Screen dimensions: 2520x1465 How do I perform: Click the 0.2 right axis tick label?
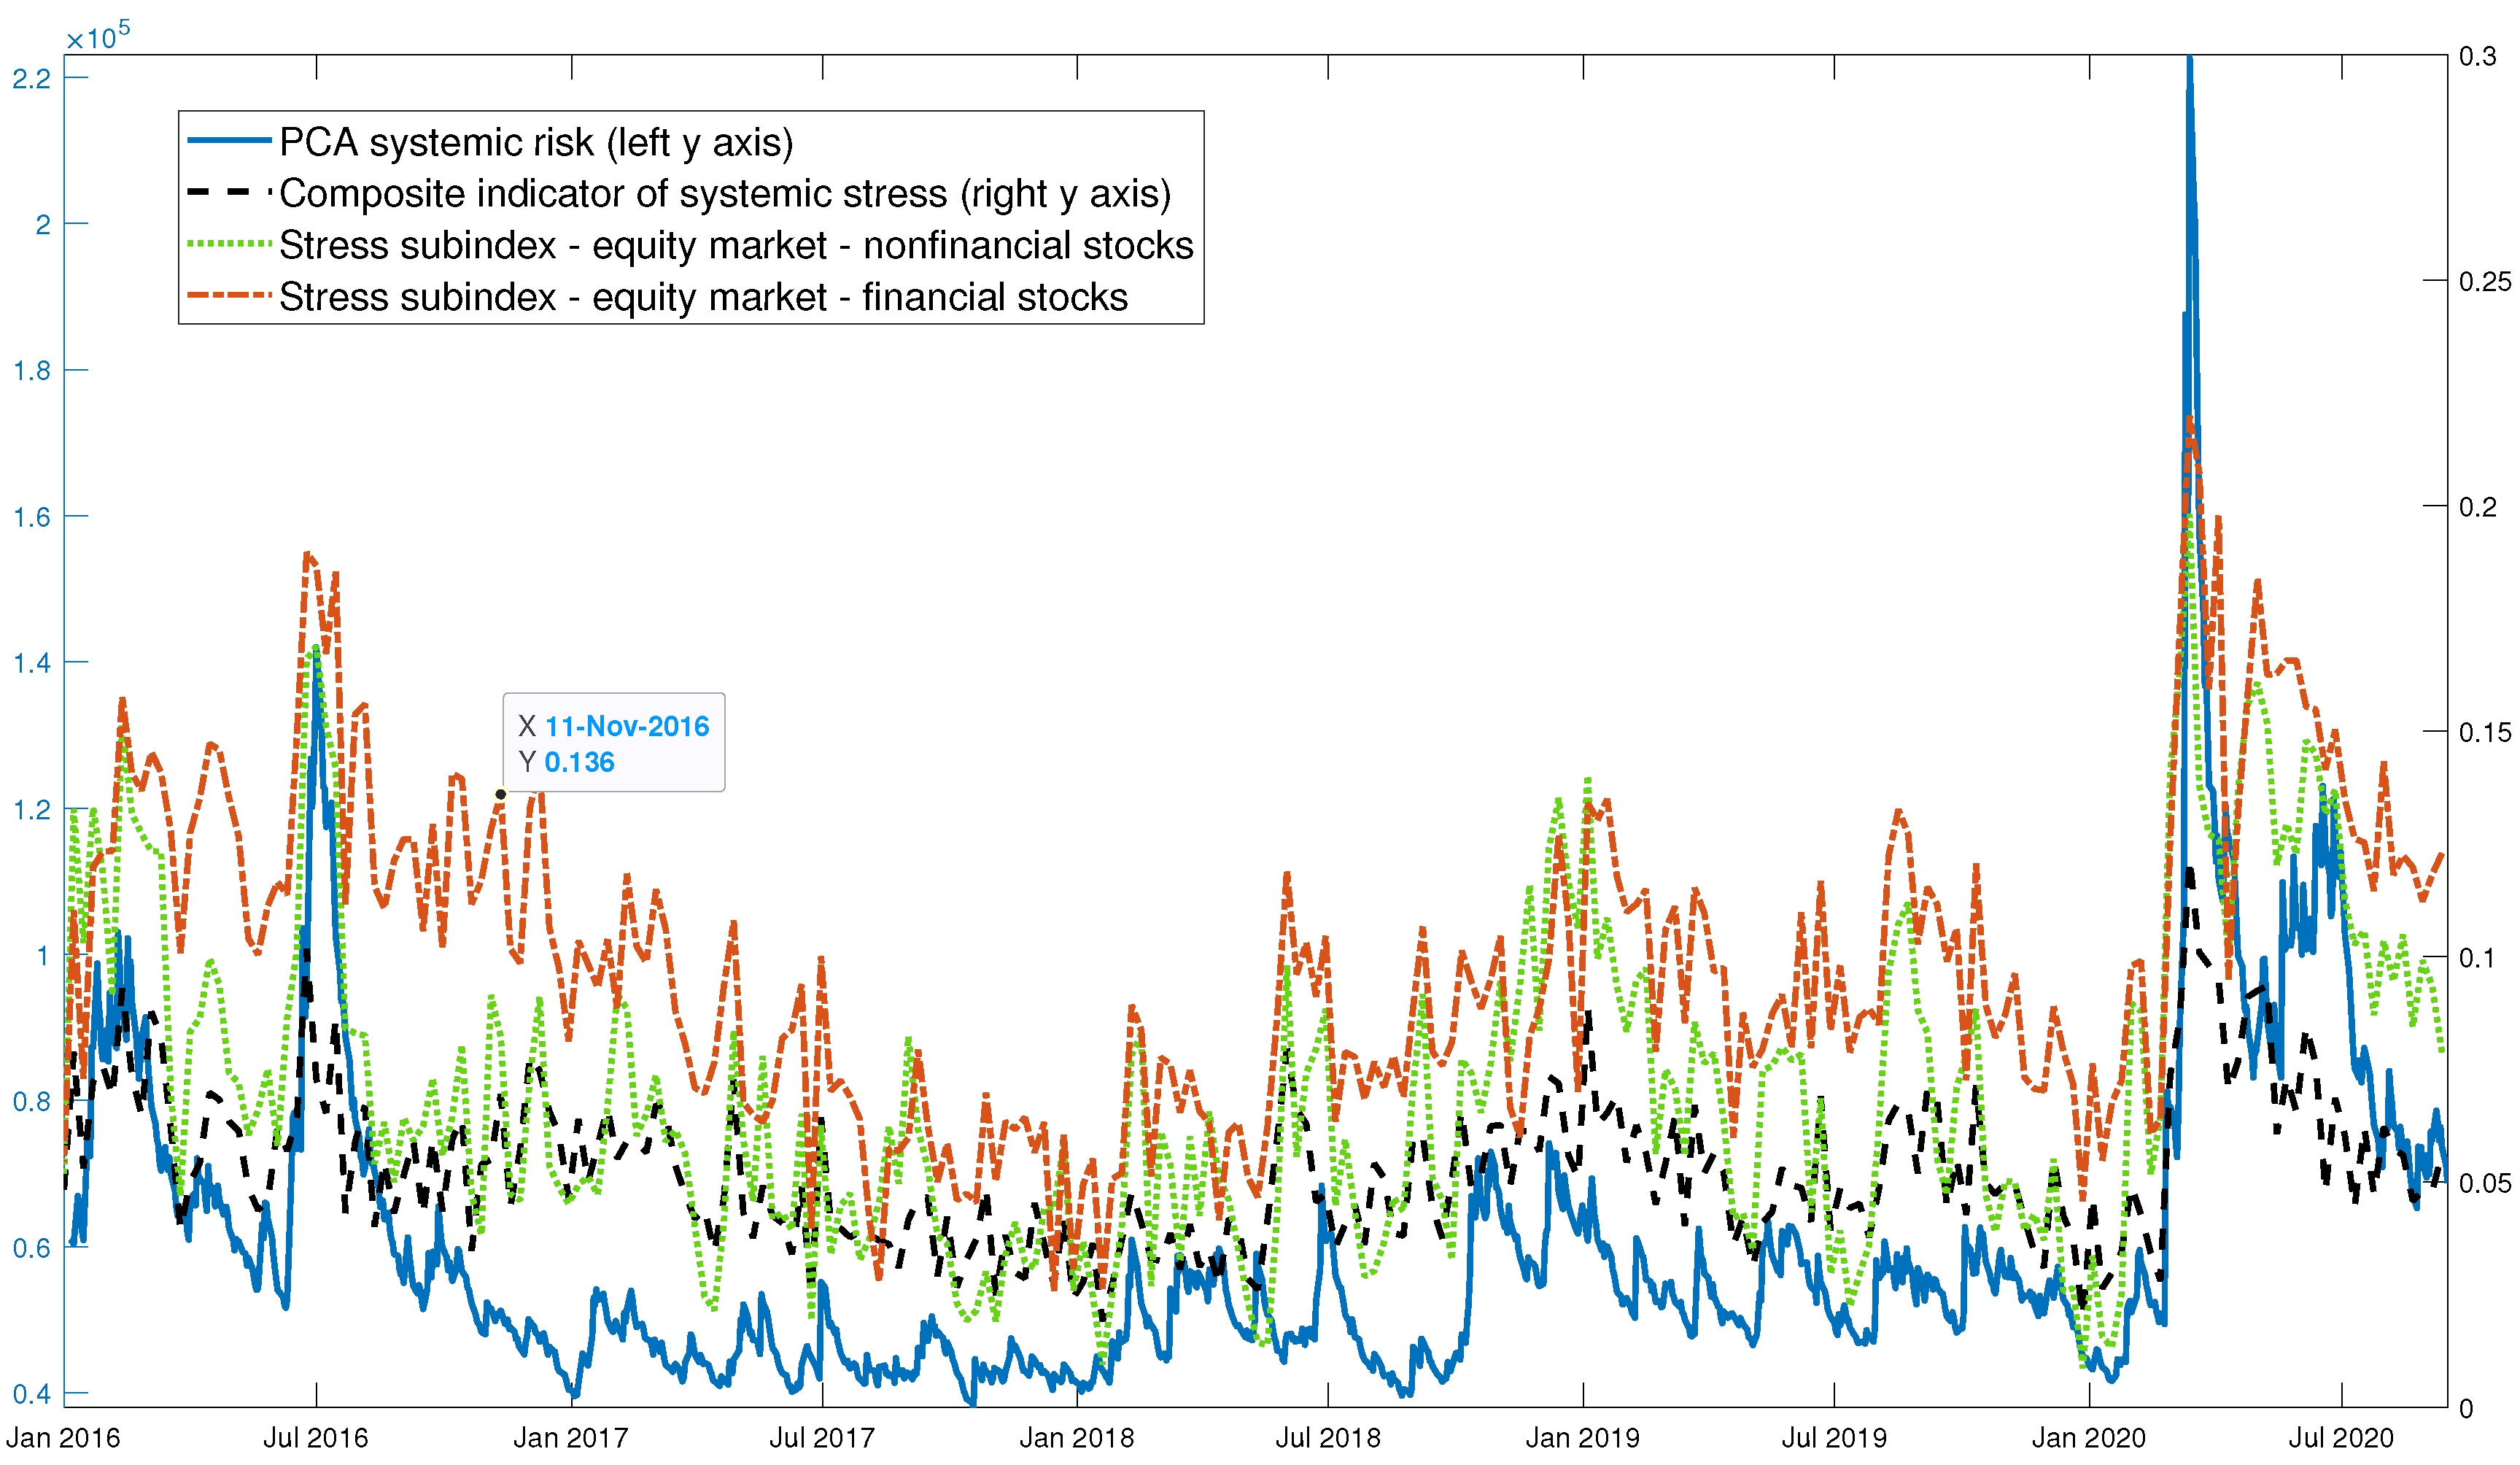point(2477,507)
